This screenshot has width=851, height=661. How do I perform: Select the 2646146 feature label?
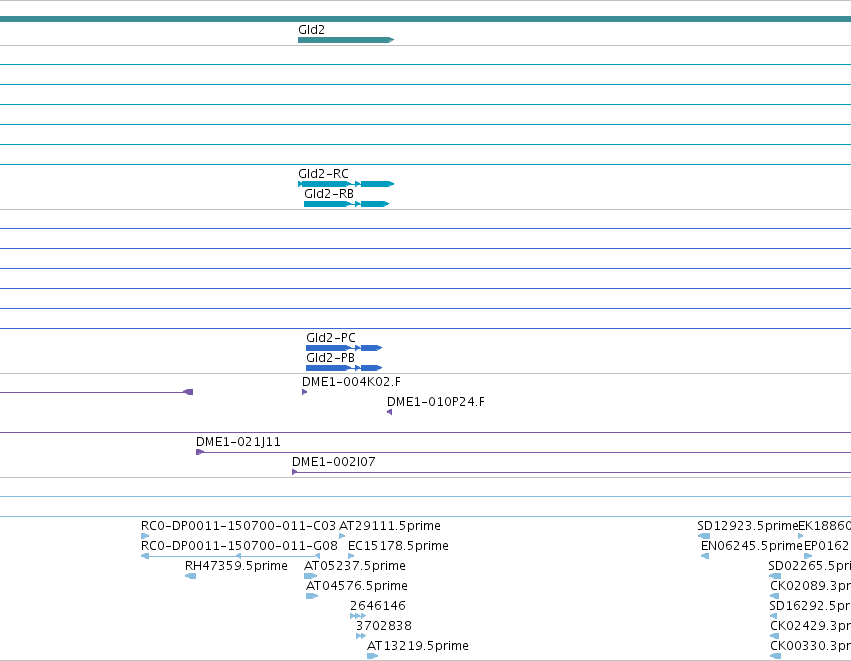[x=378, y=606]
